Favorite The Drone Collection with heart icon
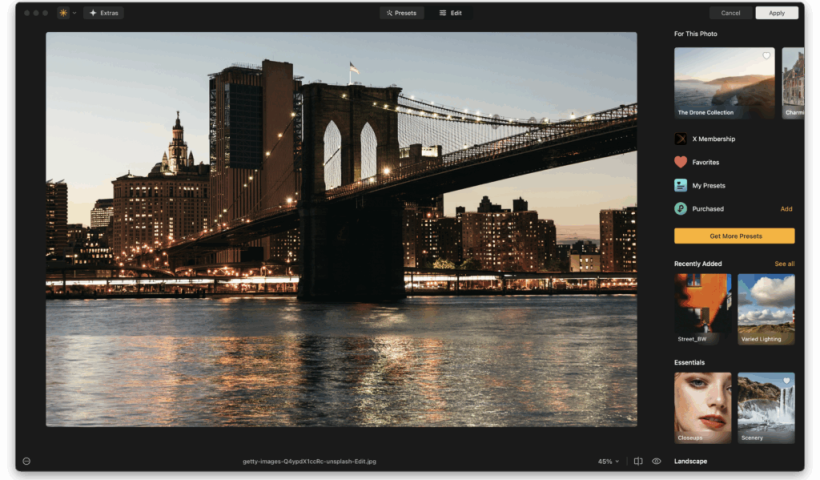Screen dimensions: 820x480 [766, 56]
